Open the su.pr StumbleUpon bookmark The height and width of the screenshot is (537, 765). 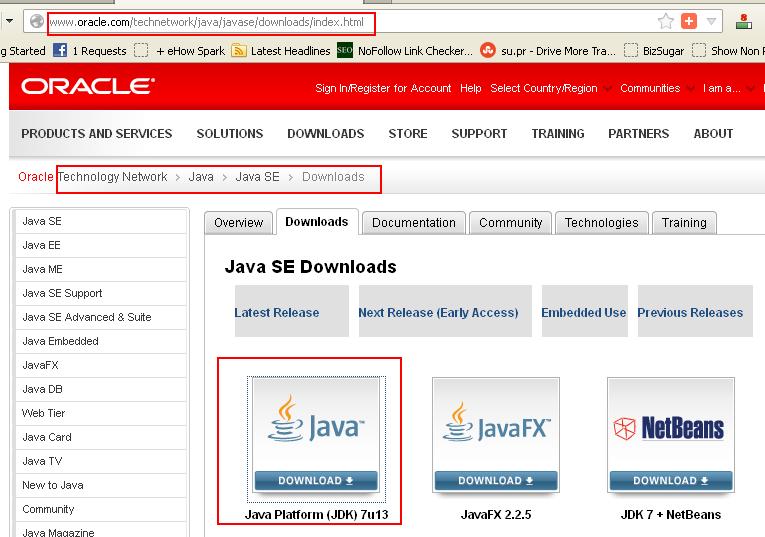tap(548, 51)
